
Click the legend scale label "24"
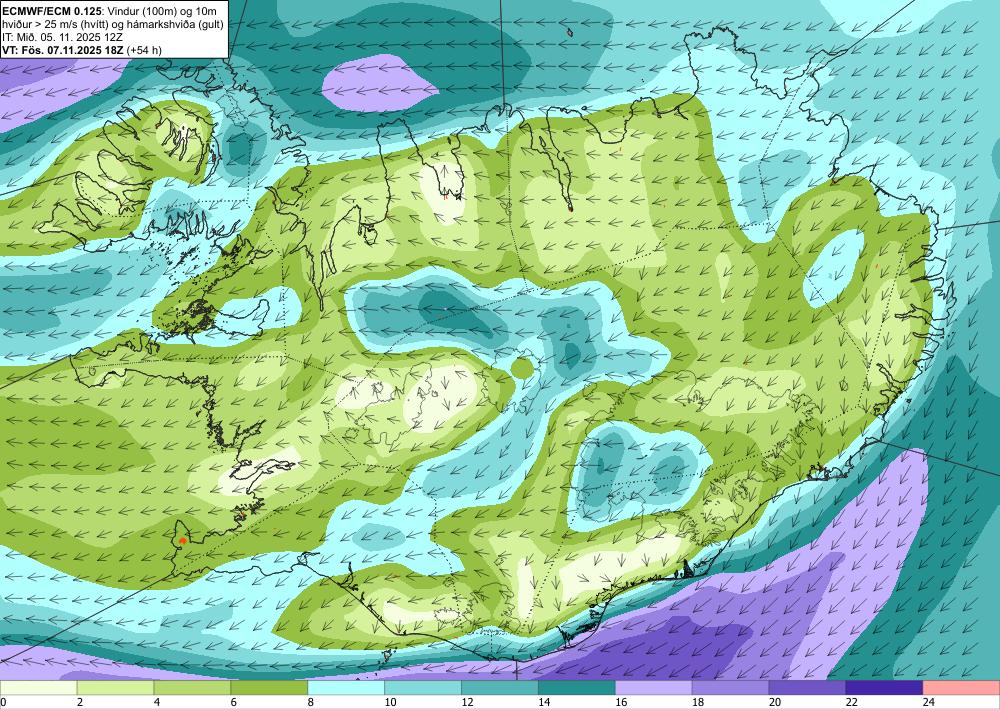coord(929,702)
